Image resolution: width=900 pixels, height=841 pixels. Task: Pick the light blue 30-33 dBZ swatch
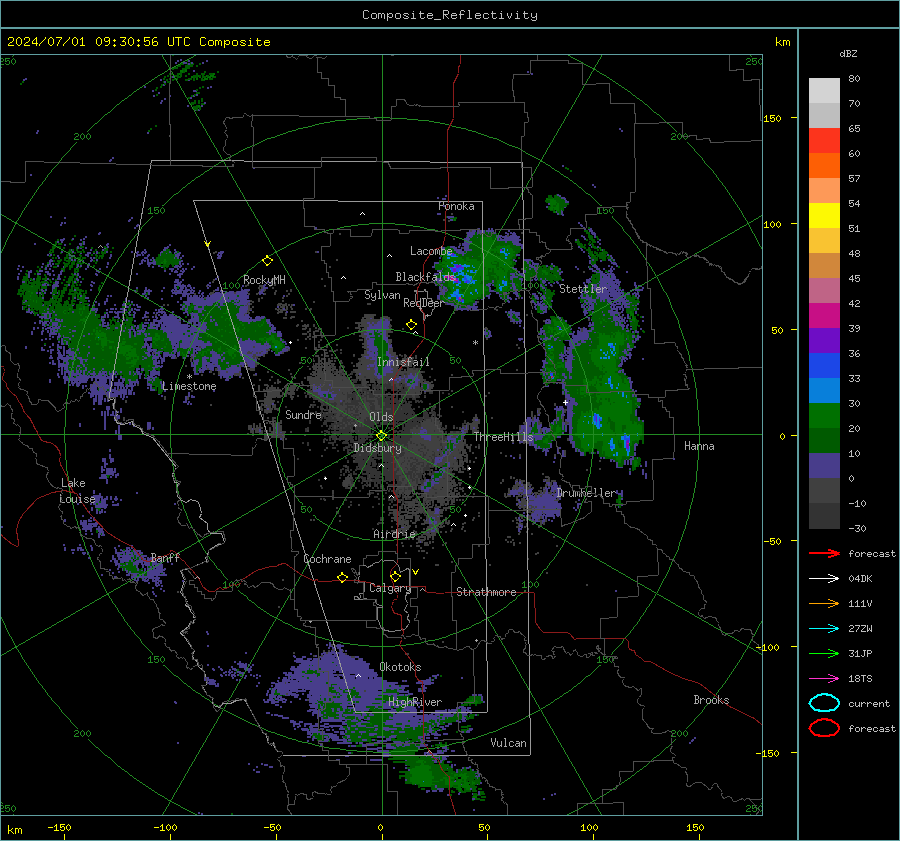point(824,391)
